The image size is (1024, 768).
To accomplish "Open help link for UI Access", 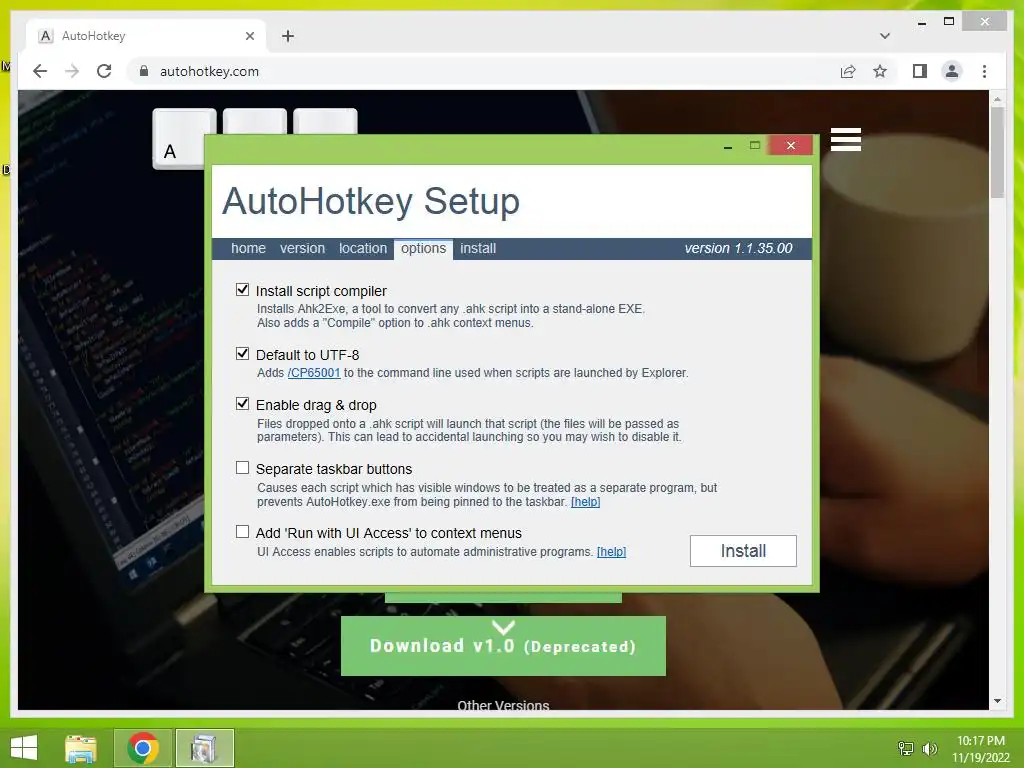I will [611, 552].
